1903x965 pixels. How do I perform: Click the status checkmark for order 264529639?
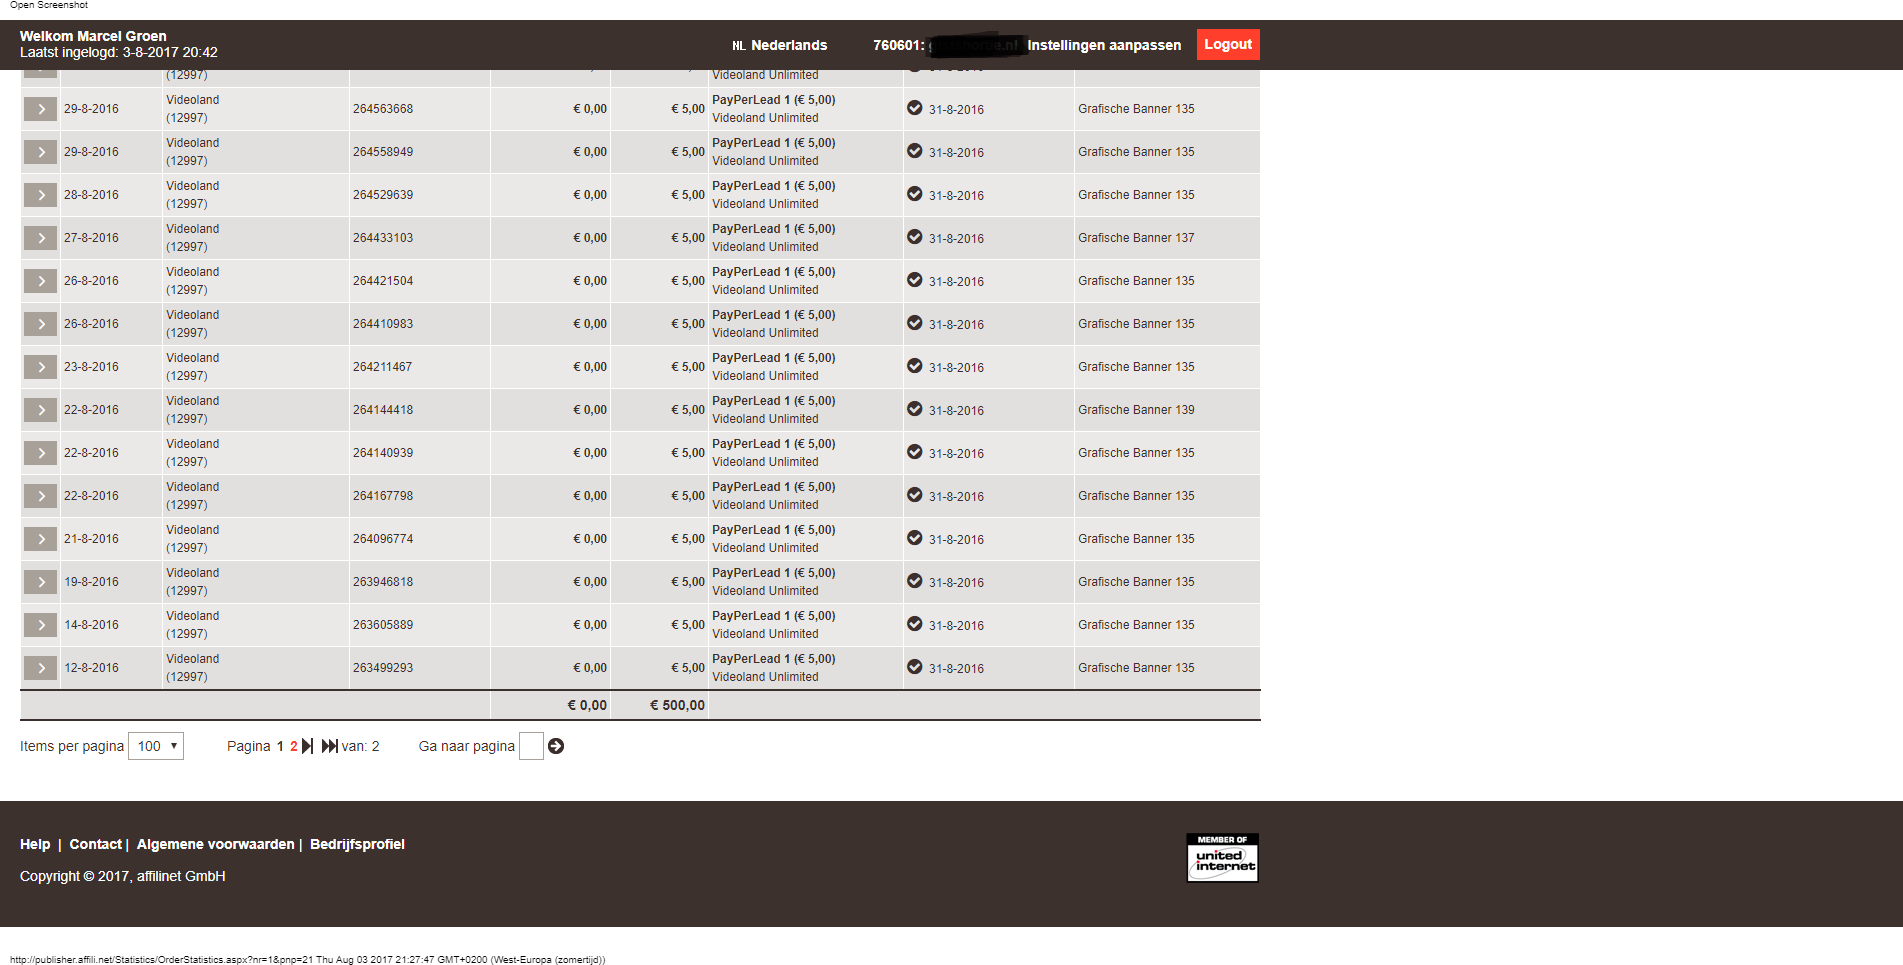point(915,194)
